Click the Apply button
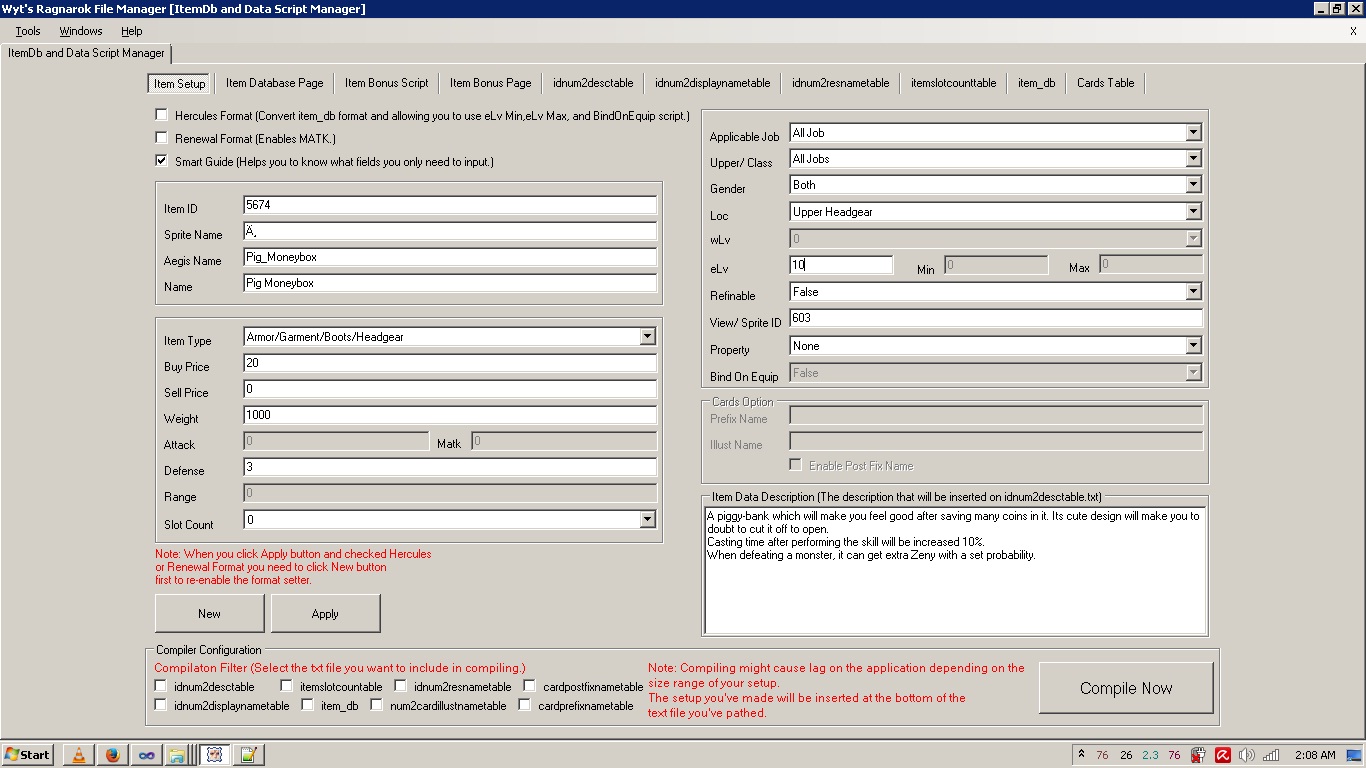Image resolution: width=1366 pixels, height=768 pixels. click(325, 613)
